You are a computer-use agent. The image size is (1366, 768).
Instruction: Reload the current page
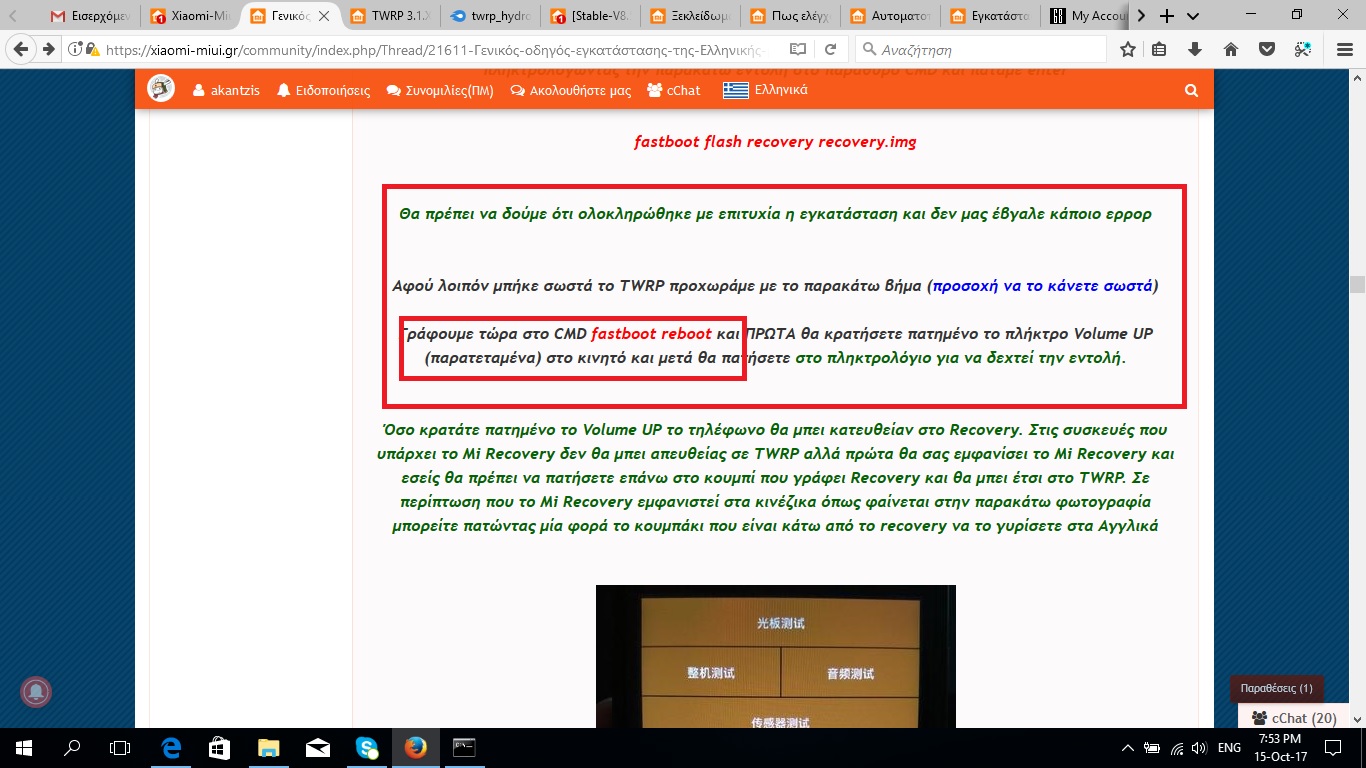pyautogui.click(x=830, y=49)
